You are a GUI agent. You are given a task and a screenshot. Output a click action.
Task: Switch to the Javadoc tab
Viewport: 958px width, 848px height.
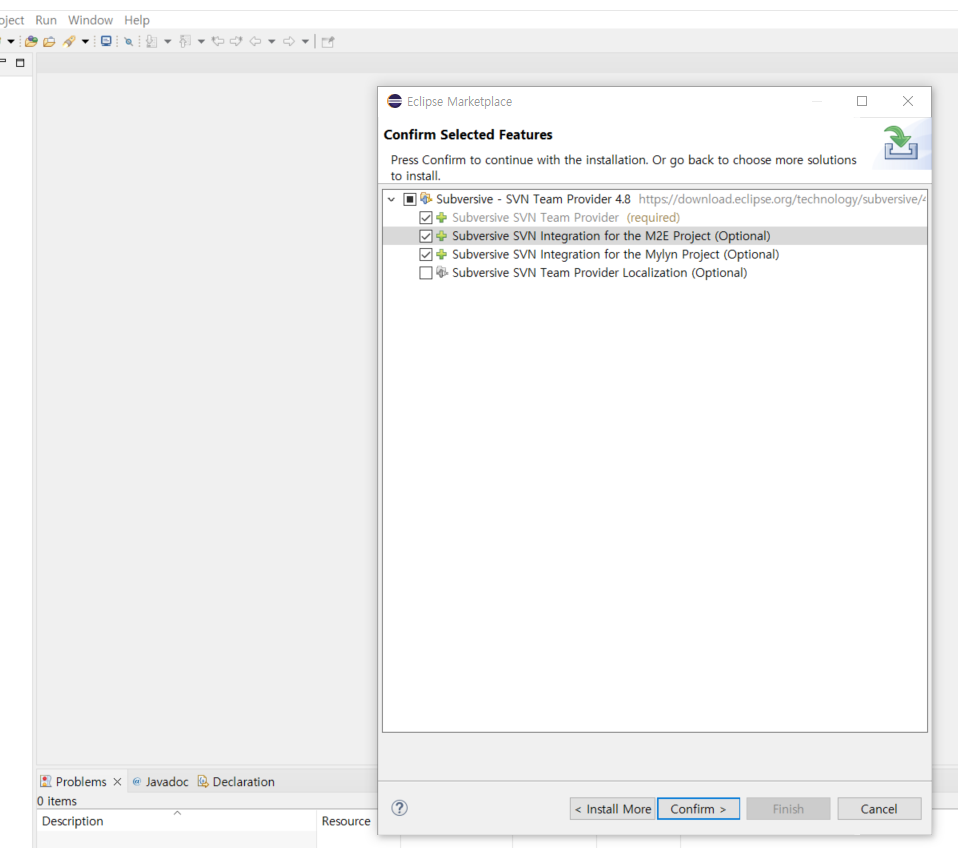(x=161, y=781)
